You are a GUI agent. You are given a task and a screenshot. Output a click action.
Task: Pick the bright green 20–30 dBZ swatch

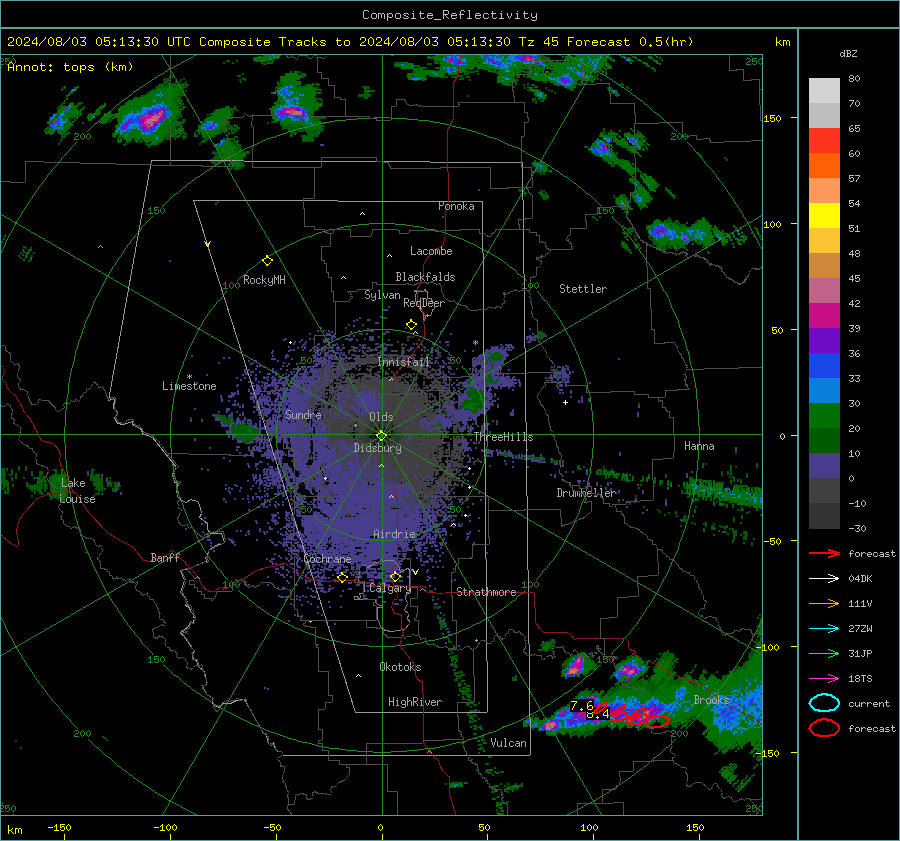click(x=824, y=416)
